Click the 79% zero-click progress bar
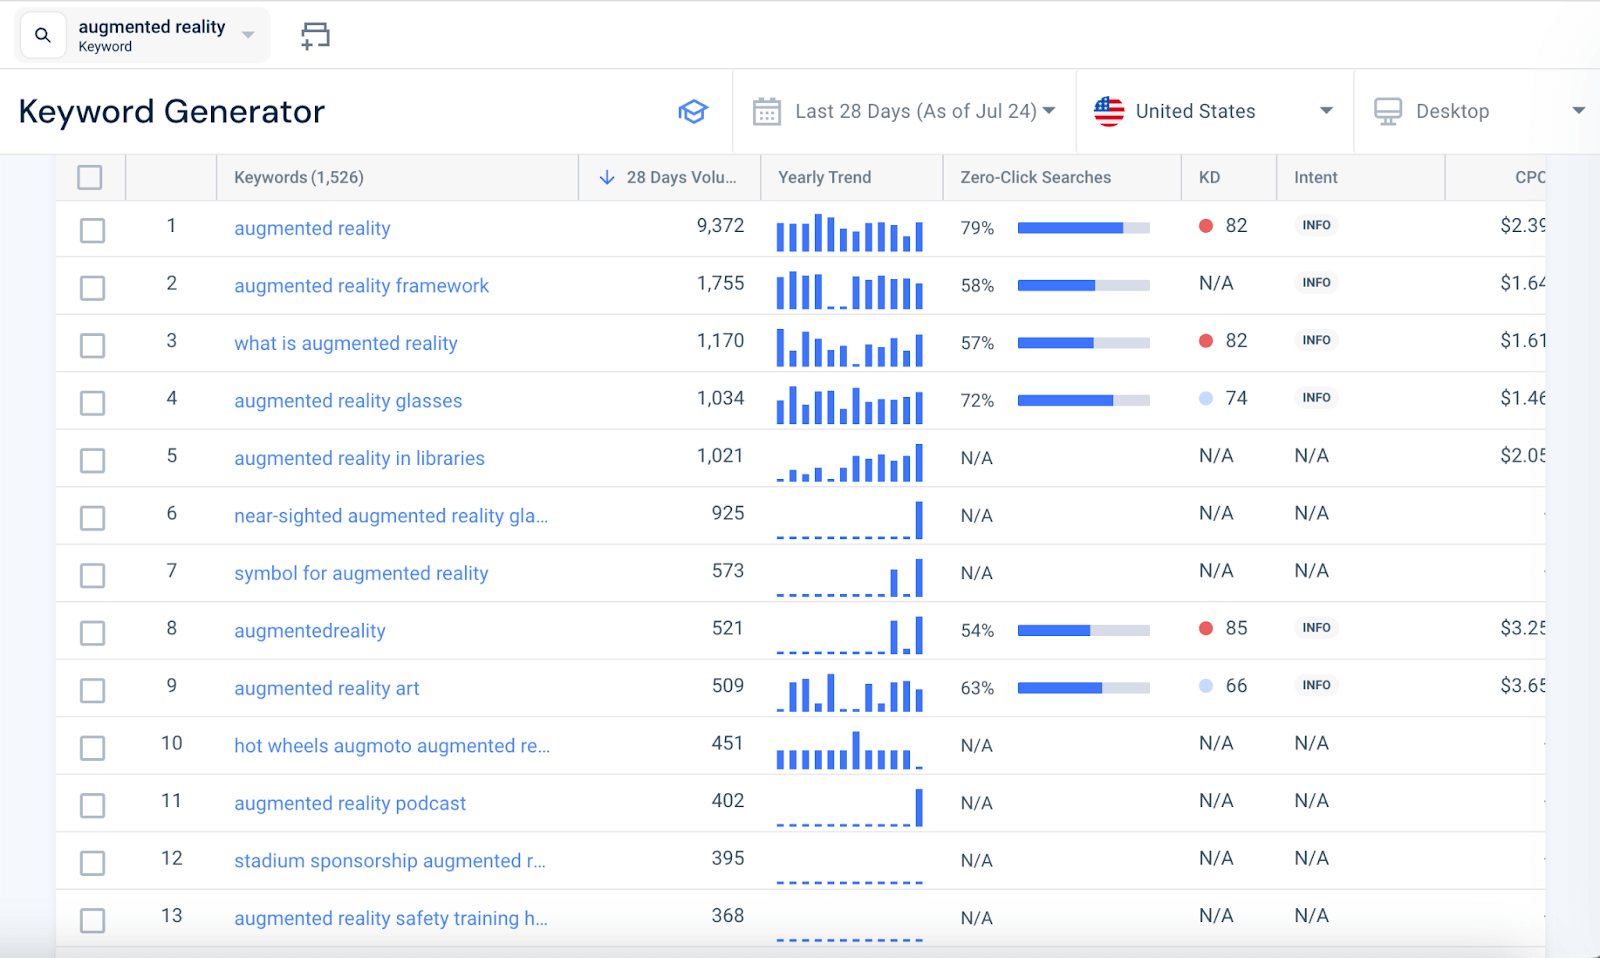This screenshot has width=1600, height=958. pyautogui.click(x=1083, y=228)
